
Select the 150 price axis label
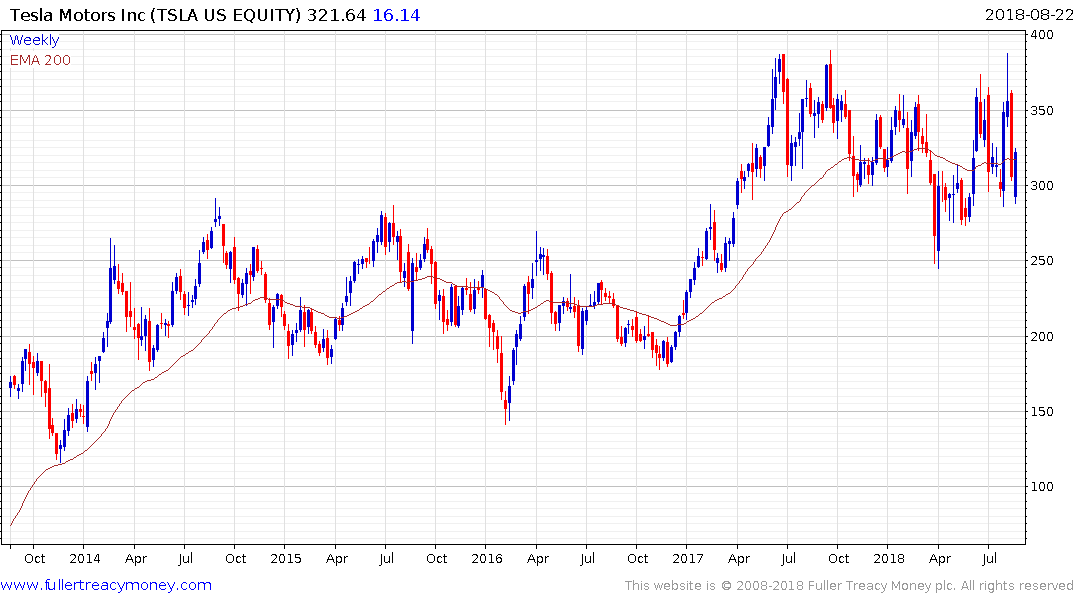1042,411
